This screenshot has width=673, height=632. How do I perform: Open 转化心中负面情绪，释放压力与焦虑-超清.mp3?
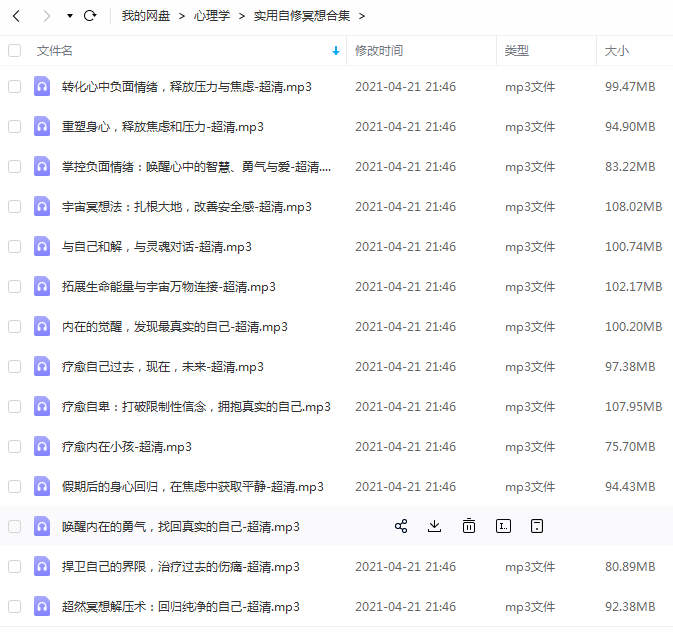187,87
